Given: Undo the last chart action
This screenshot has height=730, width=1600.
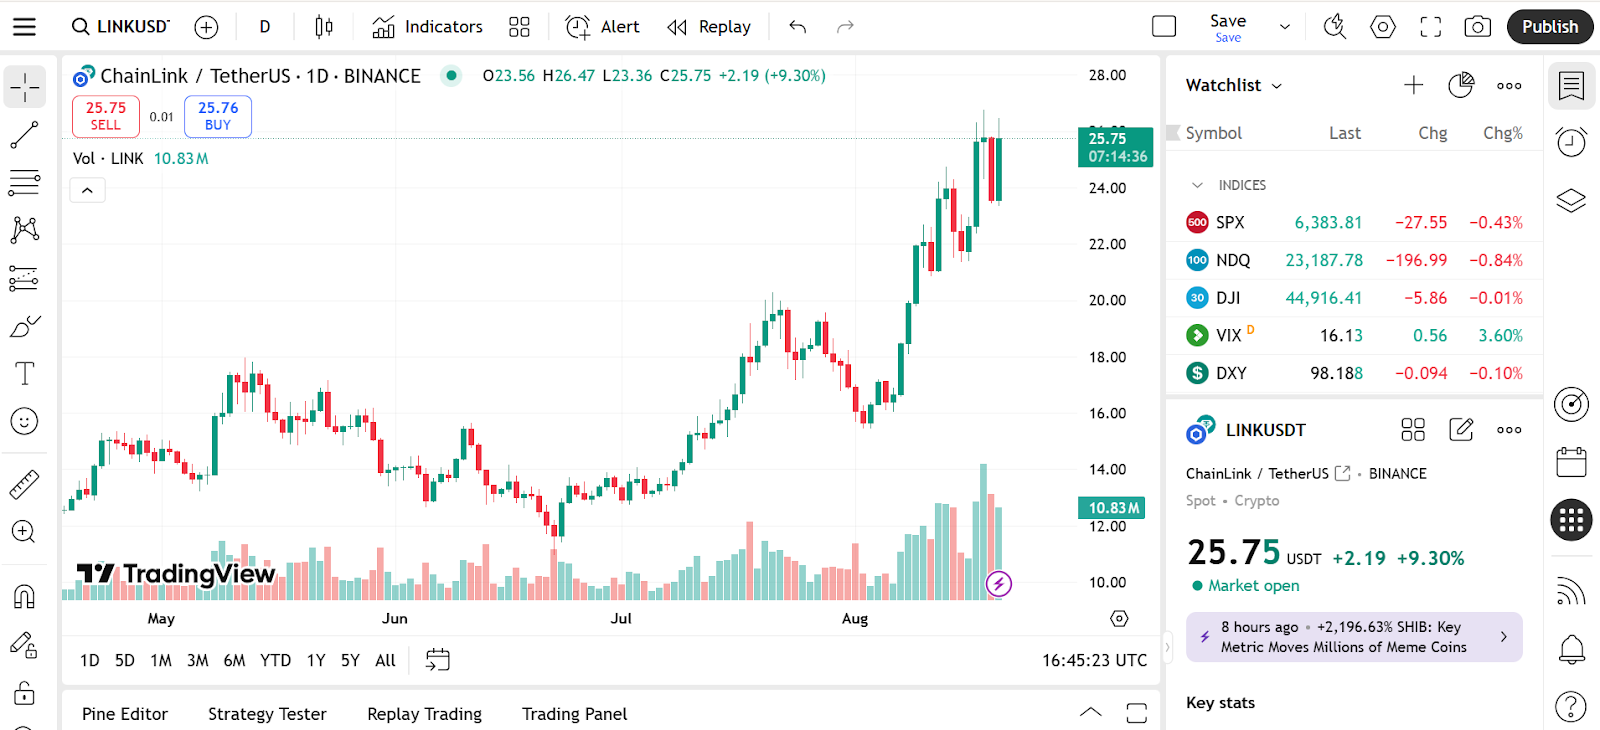Looking at the screenshot, I should tap(797, 27).
